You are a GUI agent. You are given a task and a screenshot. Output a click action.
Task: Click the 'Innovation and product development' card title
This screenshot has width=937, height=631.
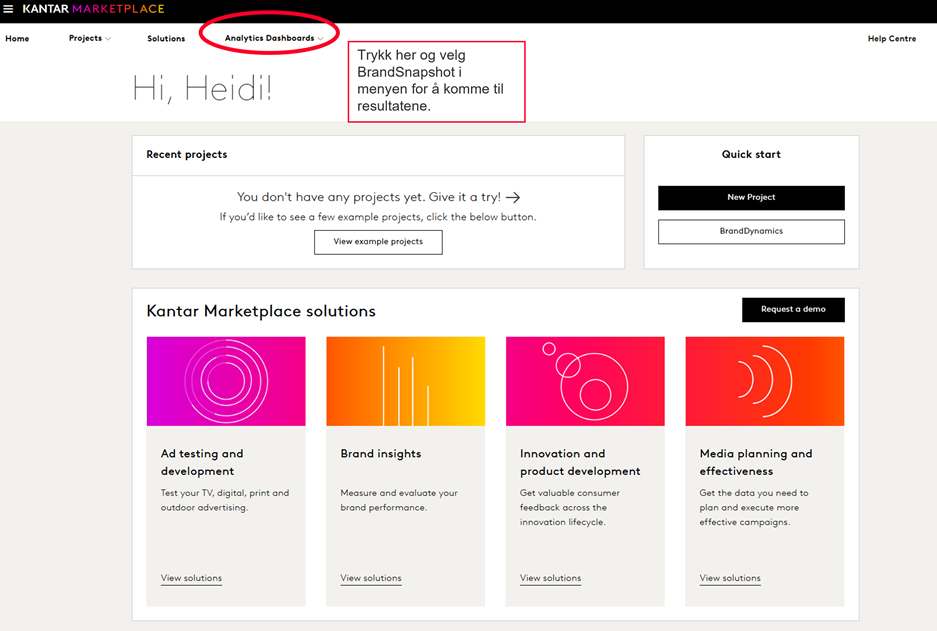pos(580,462)
